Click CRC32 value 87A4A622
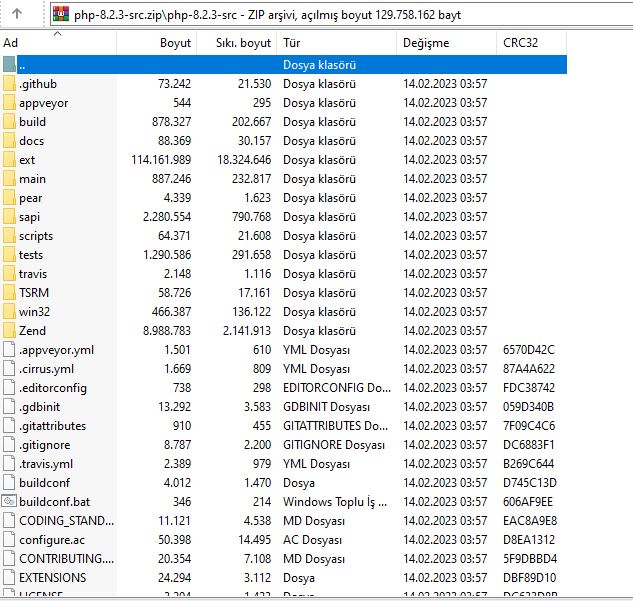The height and width of the screenshot is (601, 633). [x=529, y=369]
